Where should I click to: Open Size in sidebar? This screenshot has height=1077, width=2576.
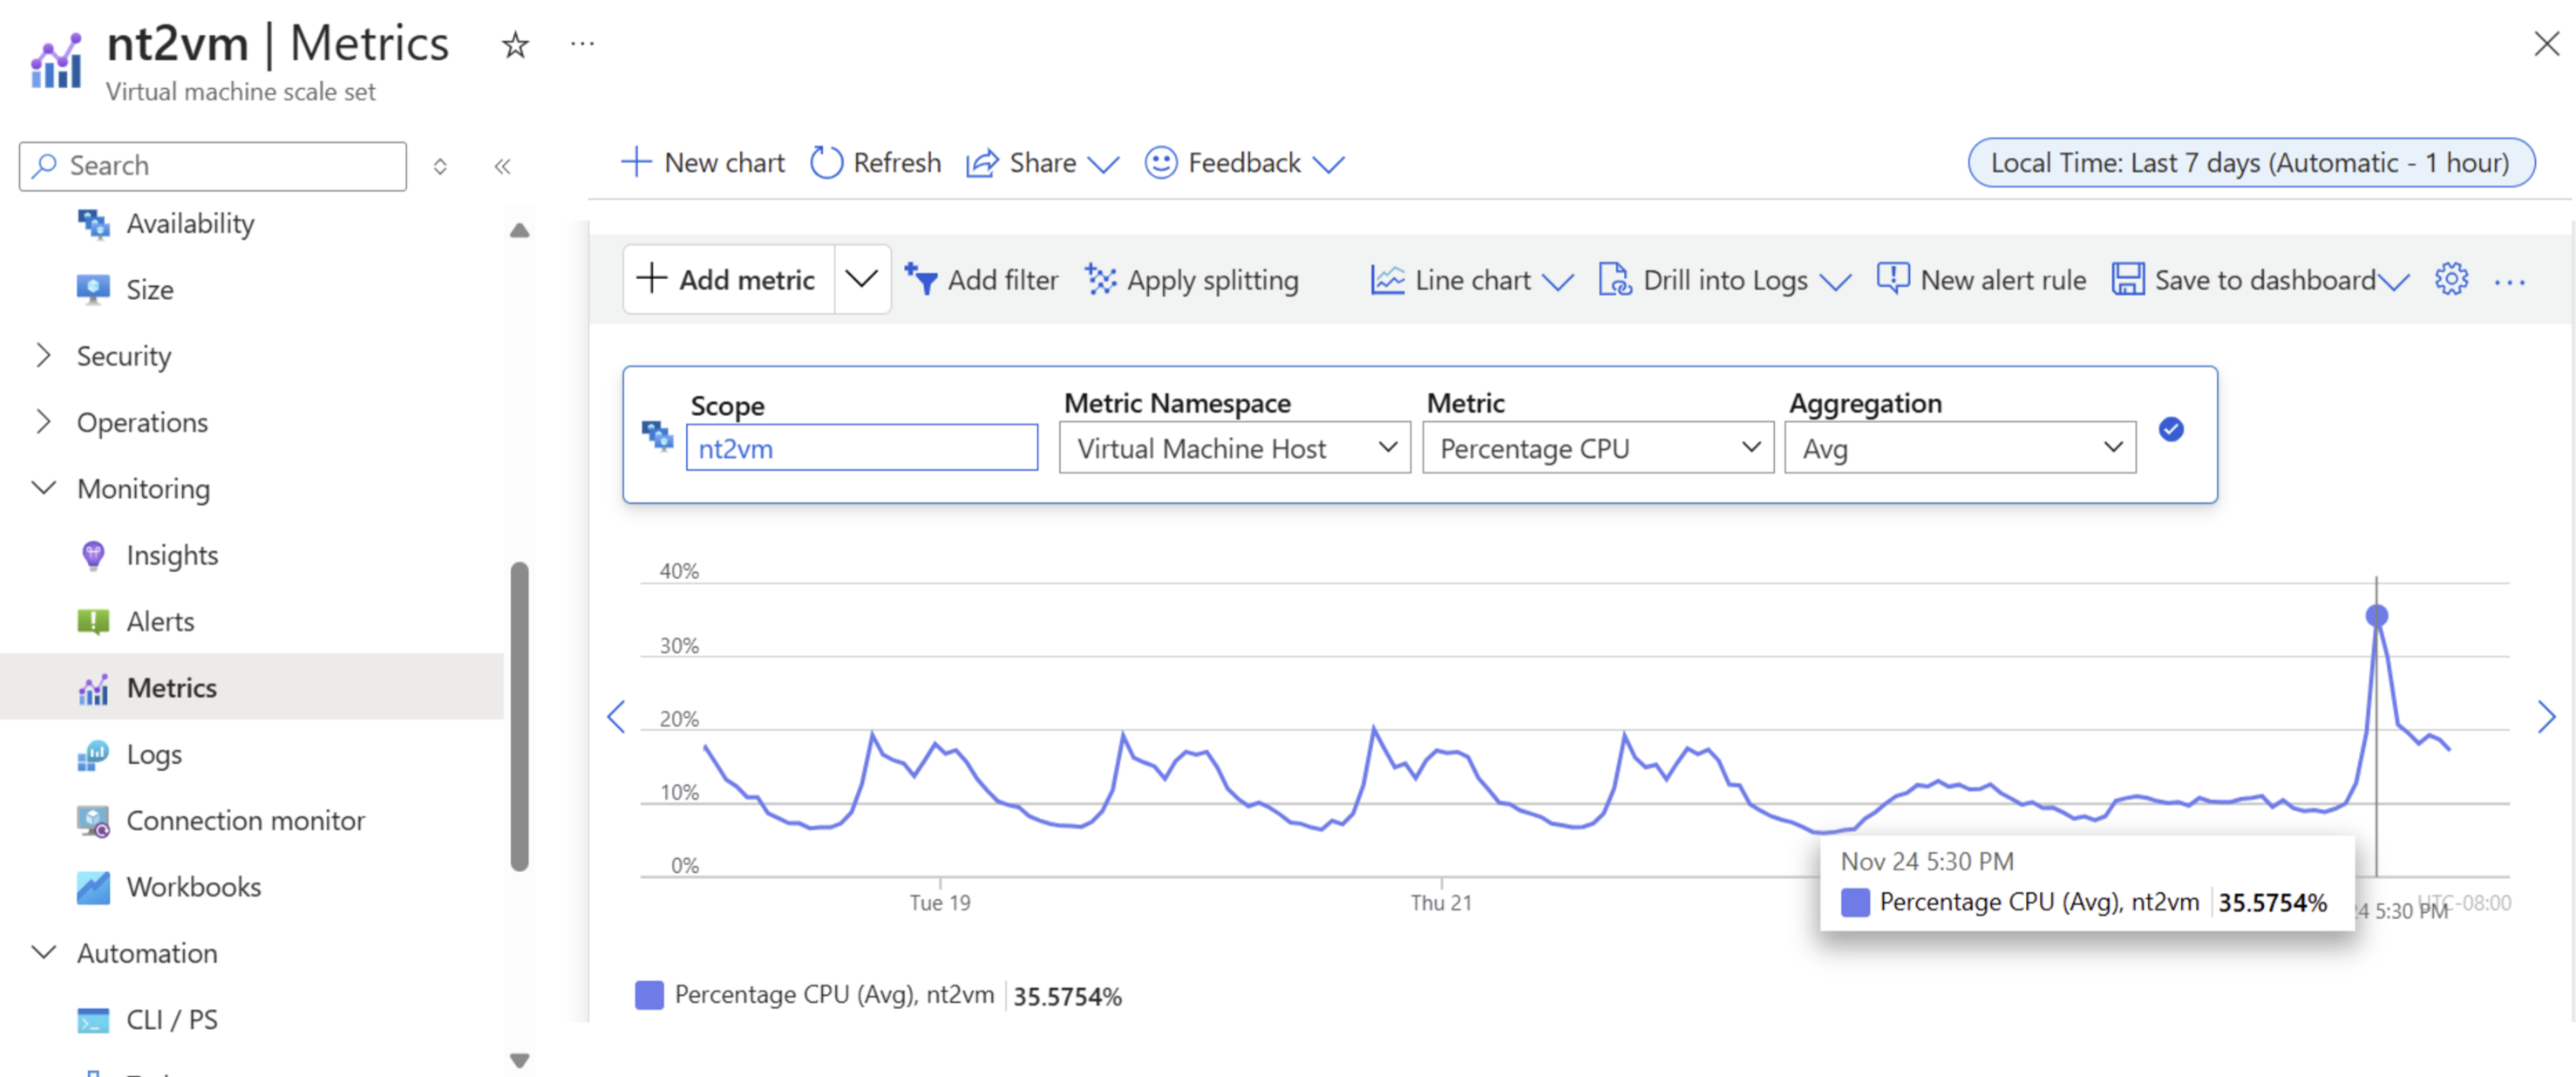150,290
